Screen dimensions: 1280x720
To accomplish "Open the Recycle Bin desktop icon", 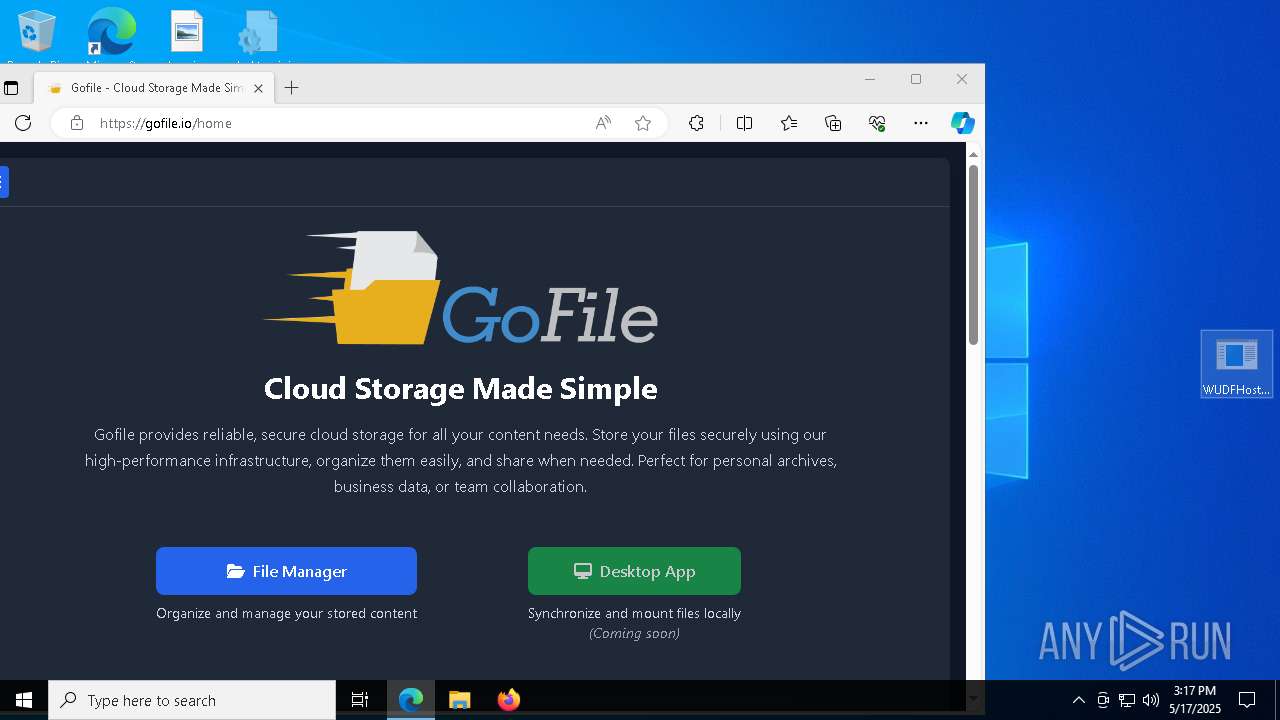I will pos(37,33).
